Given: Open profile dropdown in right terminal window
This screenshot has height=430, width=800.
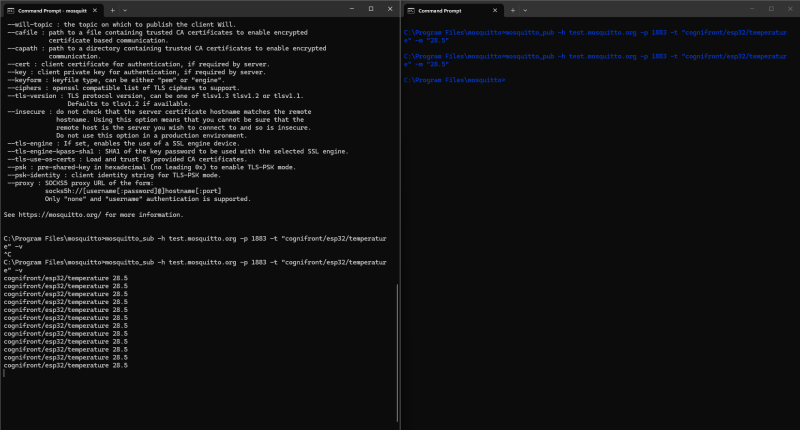Looking at the screenshot, I should (525, 10).
